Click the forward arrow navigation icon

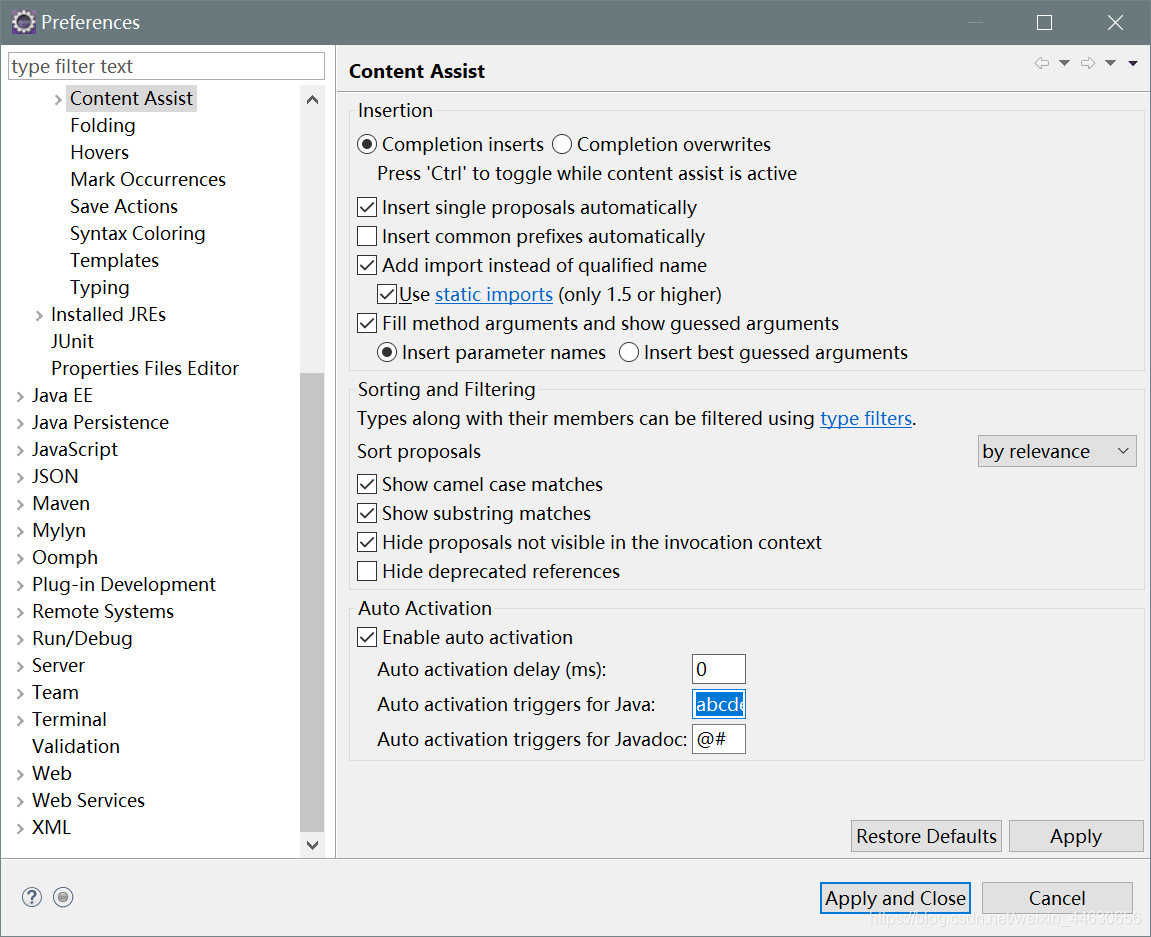pos(1088,63)
